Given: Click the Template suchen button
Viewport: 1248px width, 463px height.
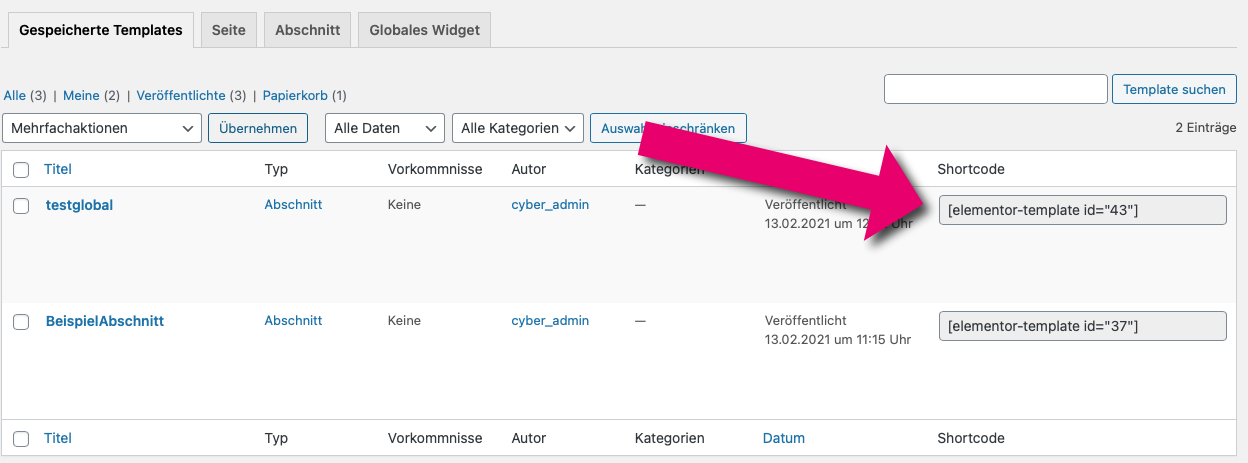Looking at the screenshot, I should [1174, 89].
